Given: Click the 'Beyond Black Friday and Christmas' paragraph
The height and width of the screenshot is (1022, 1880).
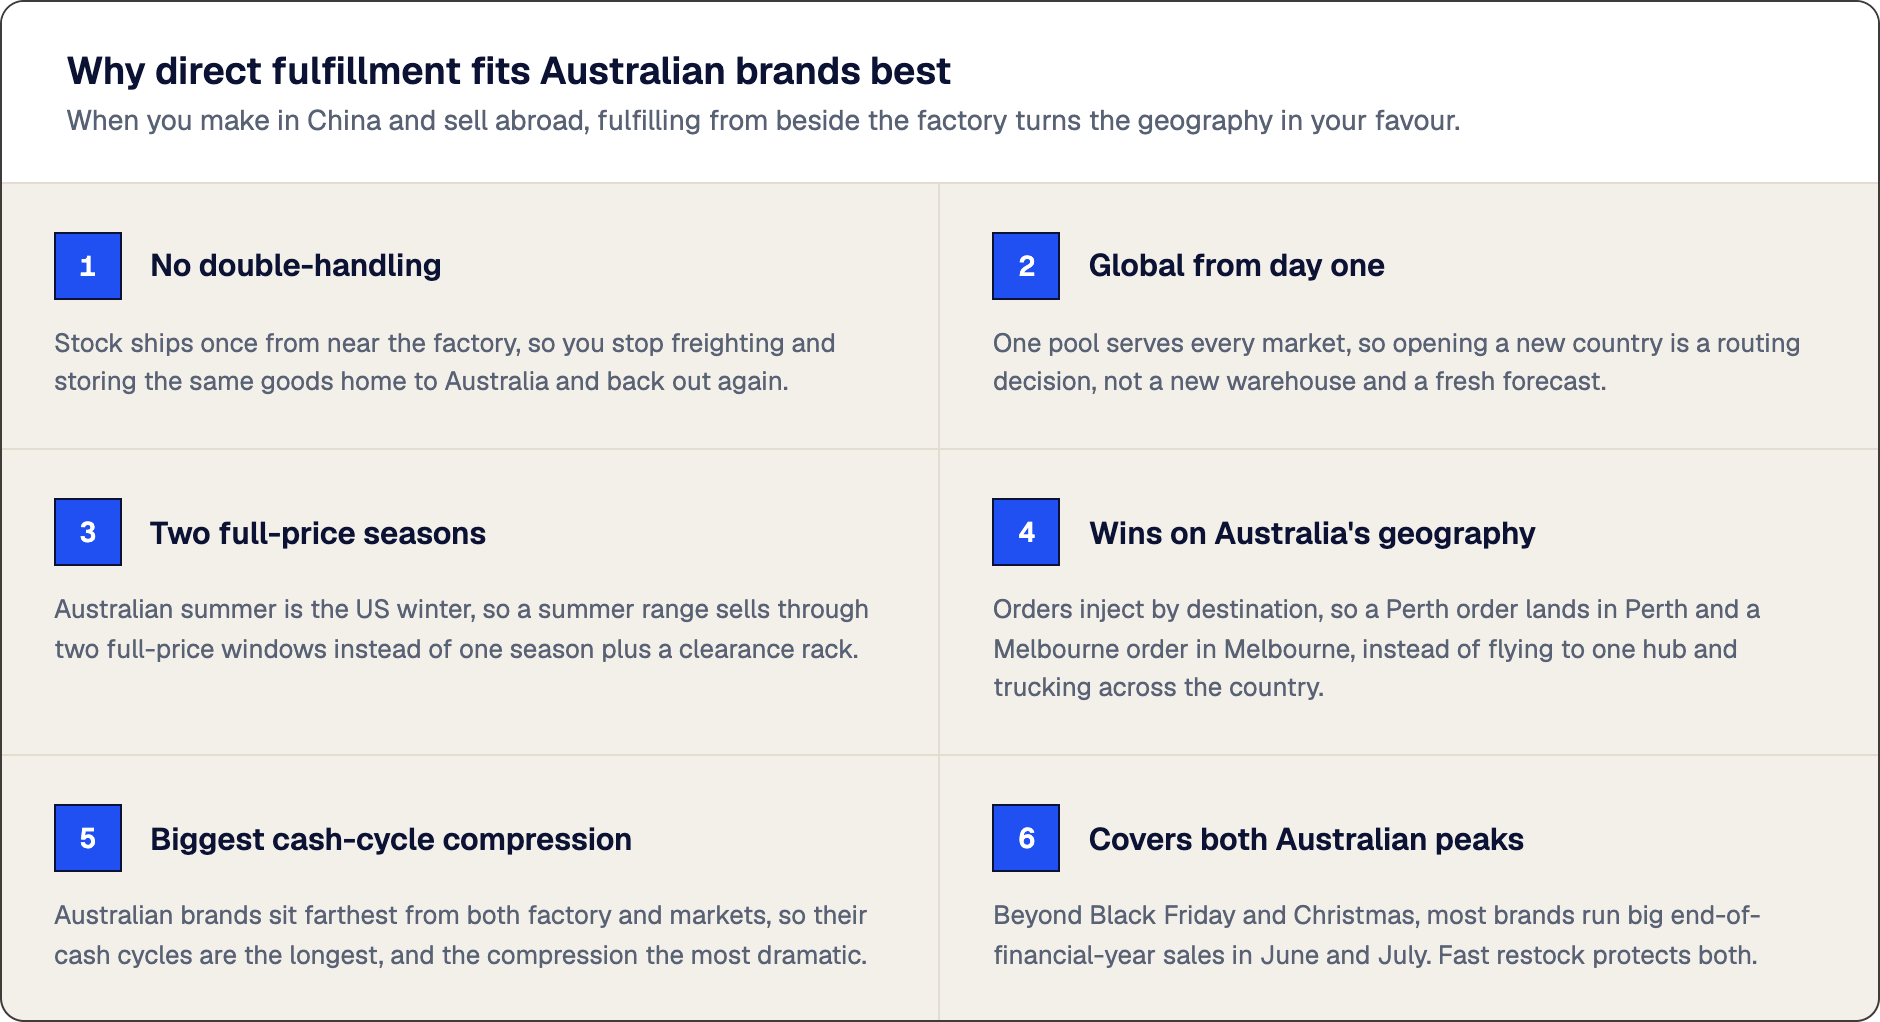Looking at the screenshot, I should tap(1376, 935).
